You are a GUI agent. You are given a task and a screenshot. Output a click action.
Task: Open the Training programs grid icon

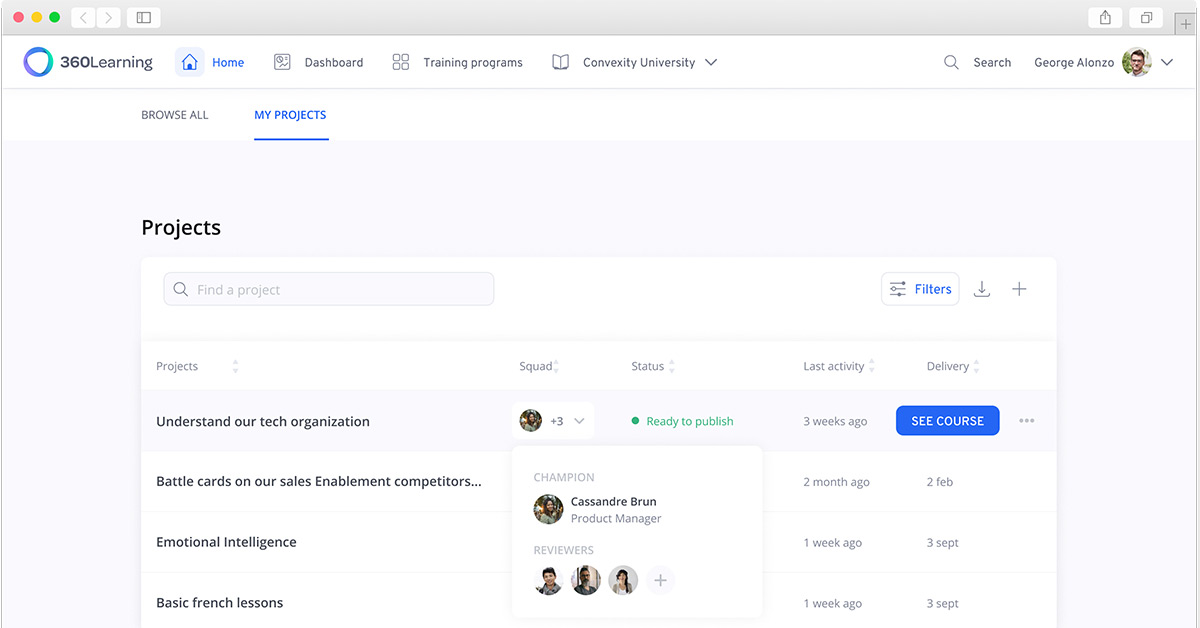pyautogui.click(x=401, y=62)
